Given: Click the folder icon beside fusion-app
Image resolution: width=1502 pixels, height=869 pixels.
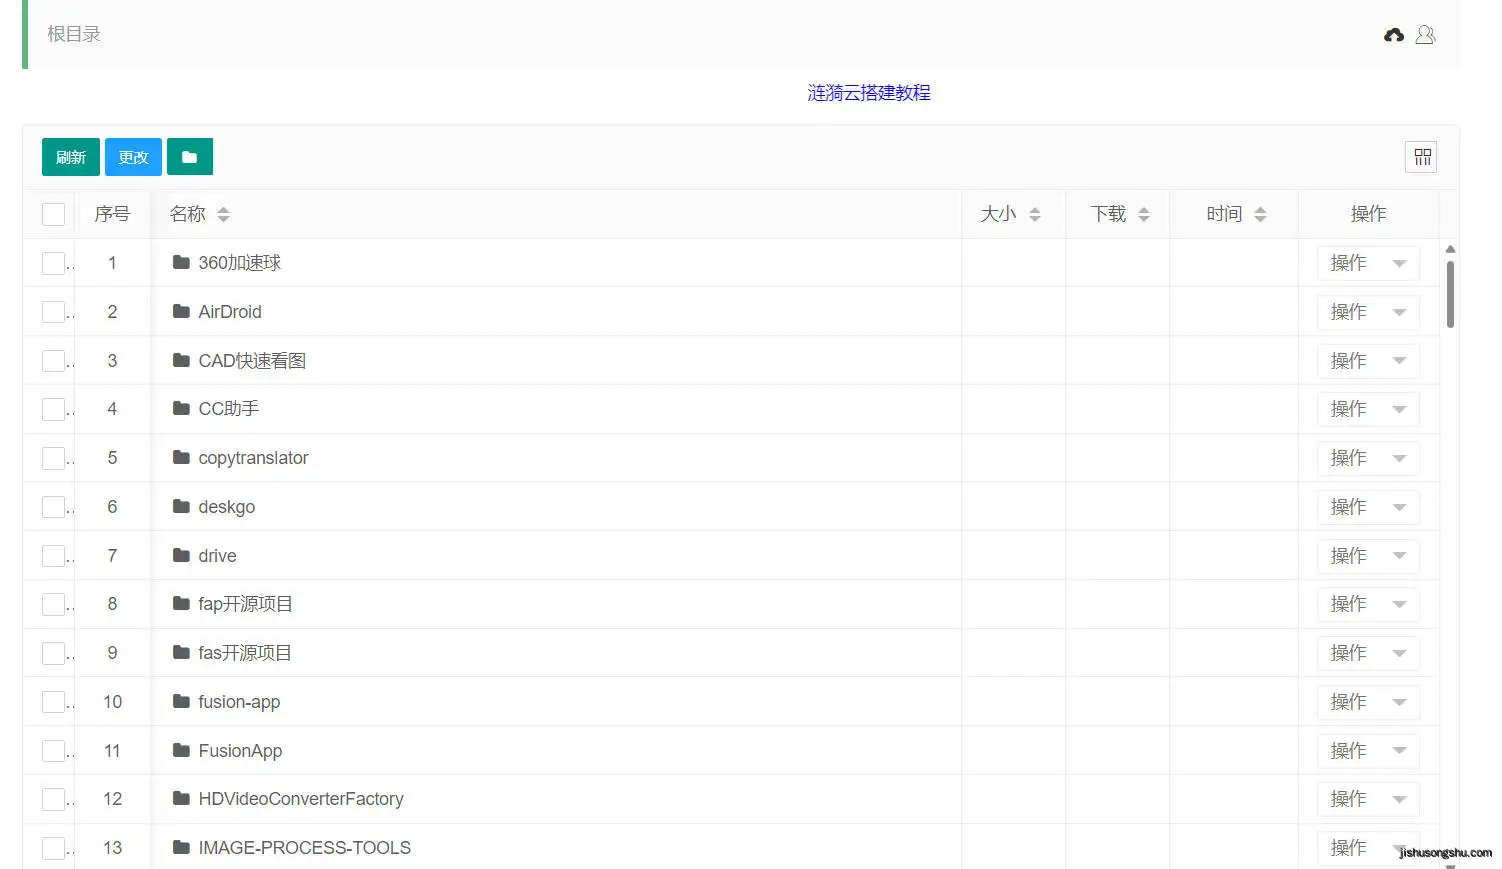Looking at the screenshot, I should tap(181, 702).
